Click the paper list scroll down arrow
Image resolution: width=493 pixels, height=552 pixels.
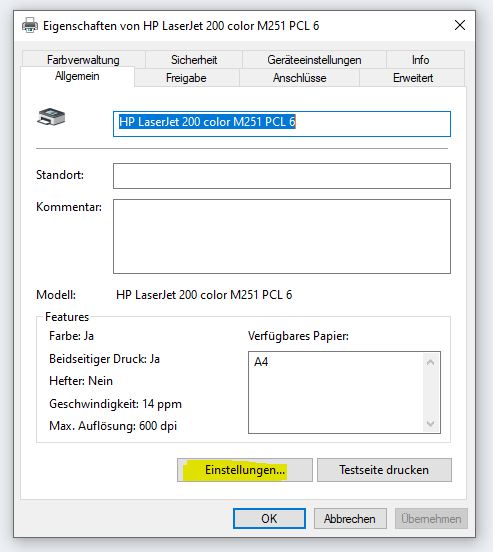[430, 424]
